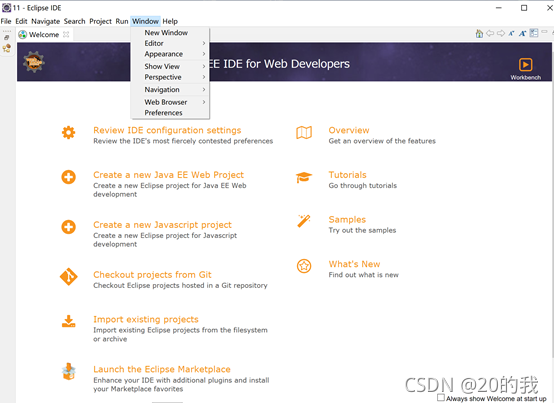Image resolution: width=554 pixels, height=403 pixels.
Task: Click text "Get an overview of the features"
Action: [382, 141]
